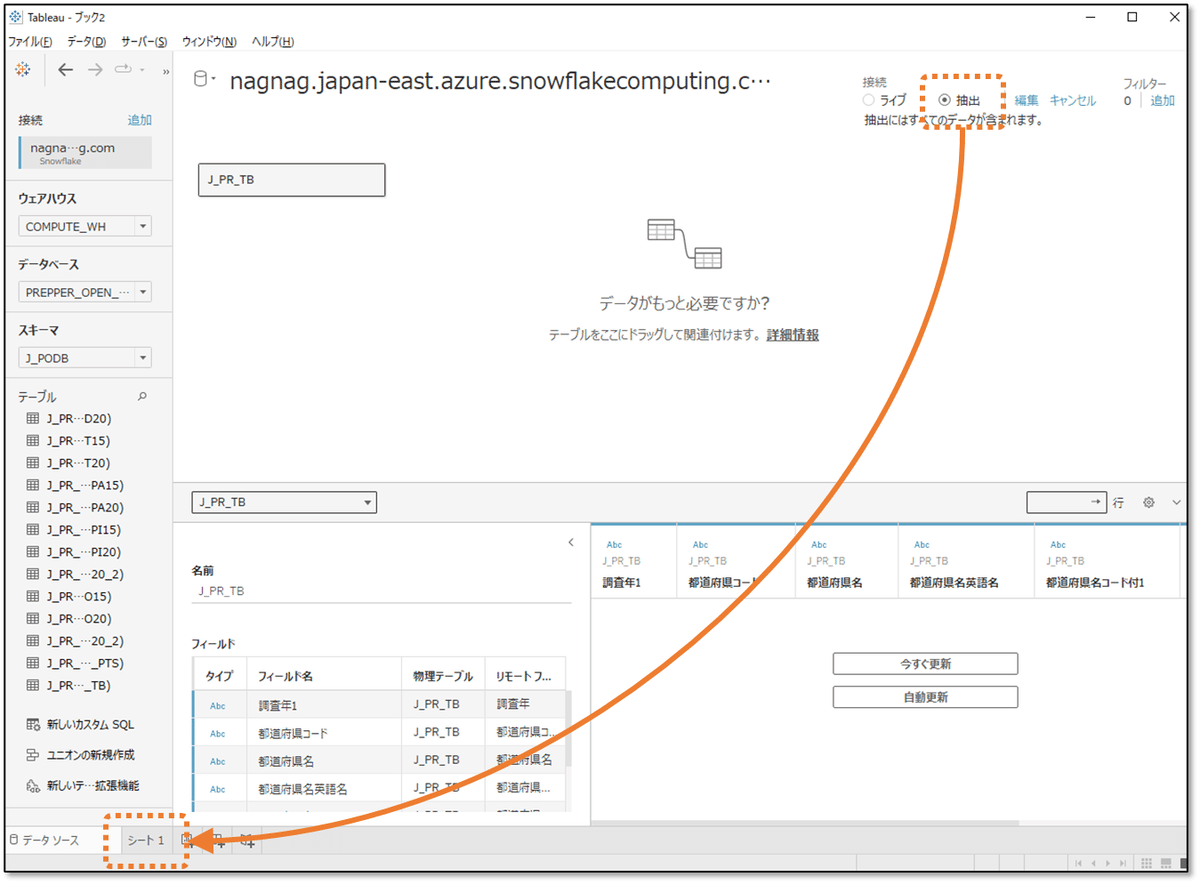Search tables with the magnifier icon
The image size is (1200, 884).
pyautogui.click(x=142, y=397)
